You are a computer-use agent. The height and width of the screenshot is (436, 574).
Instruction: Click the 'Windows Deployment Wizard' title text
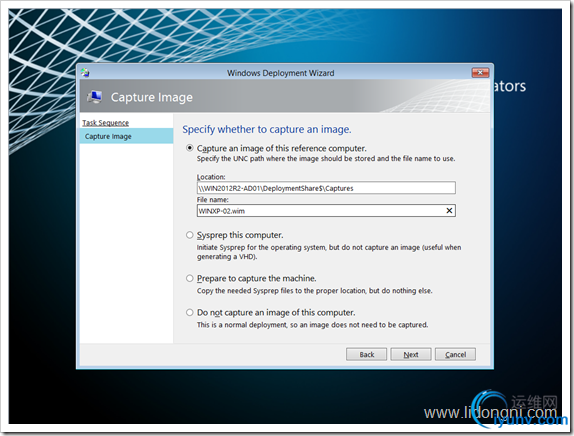tap(281, 73)
